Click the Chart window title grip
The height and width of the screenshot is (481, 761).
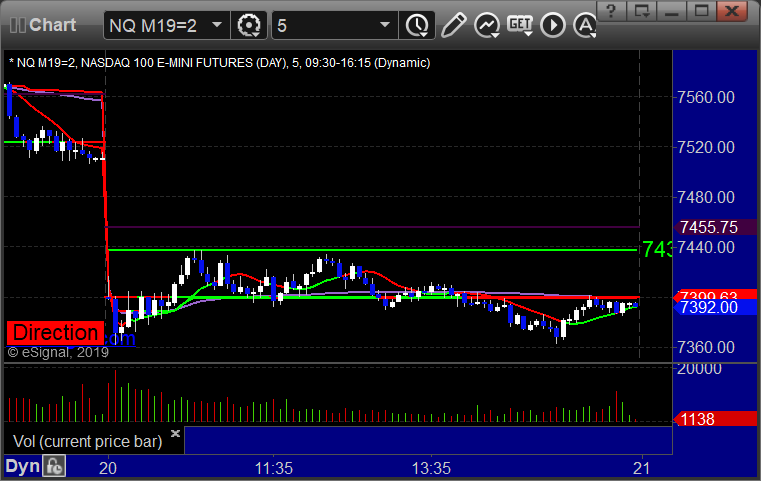16,24
